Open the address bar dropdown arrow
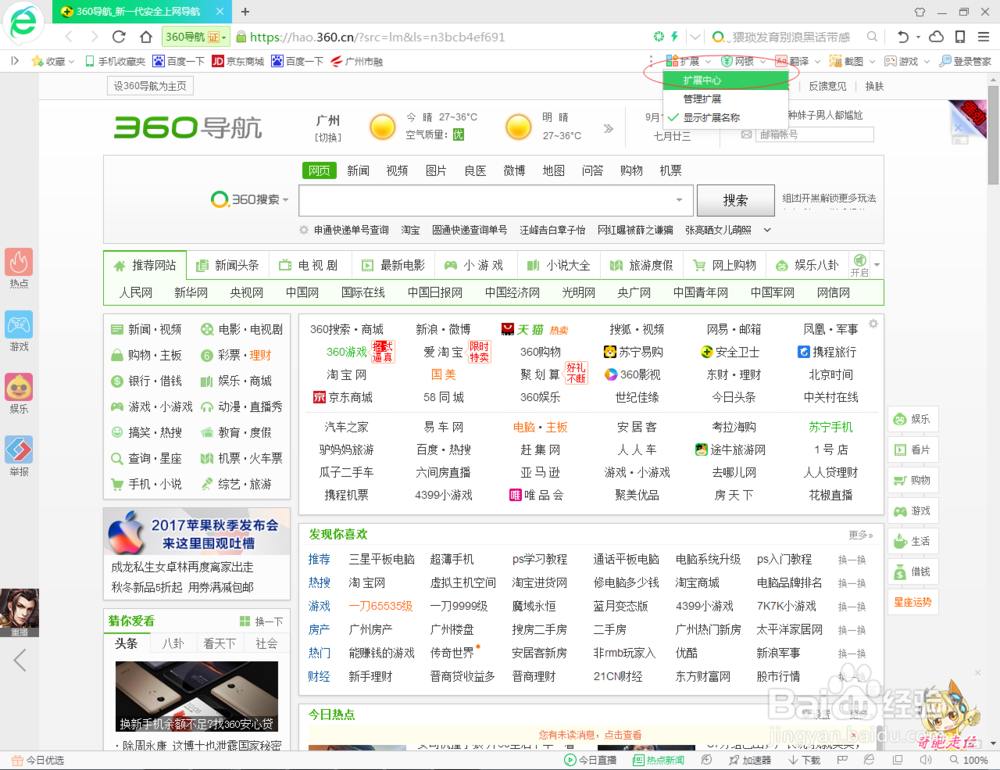The image size is (1000, 770). [x=696, y=37]
